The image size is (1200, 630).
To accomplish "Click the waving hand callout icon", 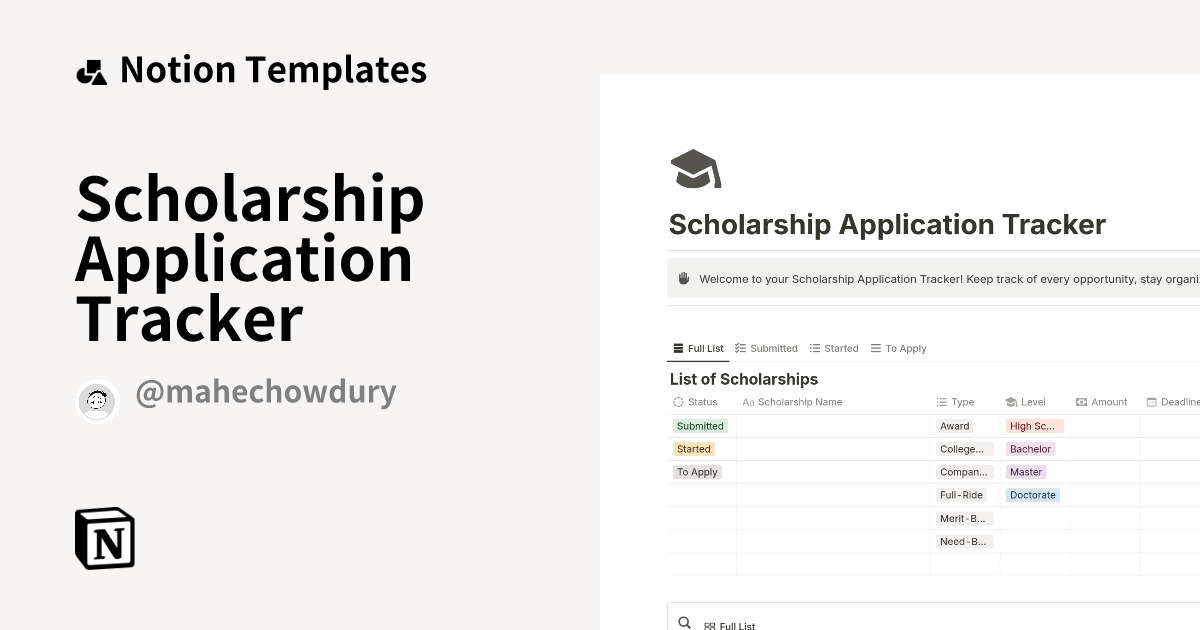I will pyautogui.click(x=684, y=279).
